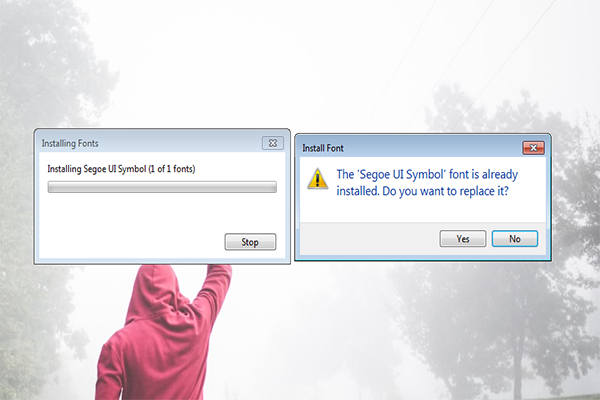Click the font installation progress bar
Image resolution: width=600 pixels, height=400 pixels.
point(162,187)
